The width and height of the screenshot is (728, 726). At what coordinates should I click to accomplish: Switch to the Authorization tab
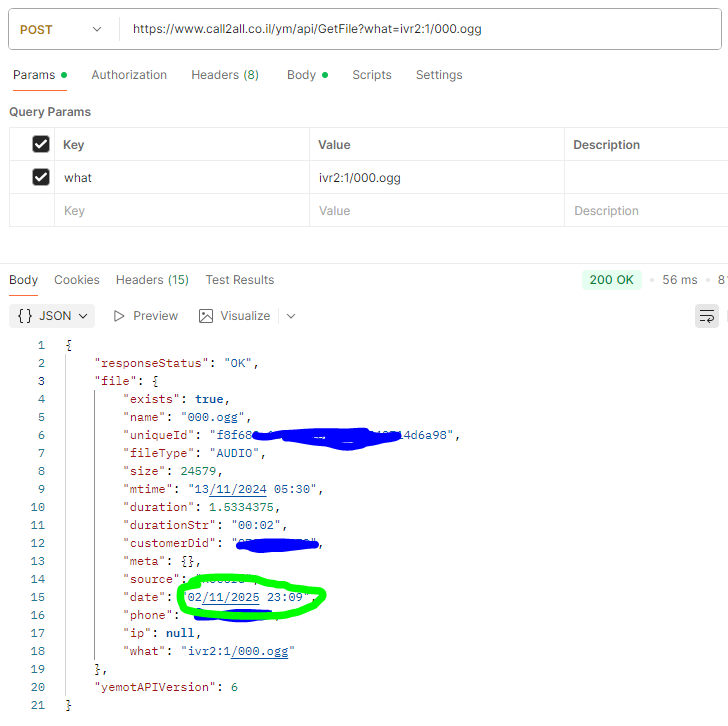click(129, 75)
